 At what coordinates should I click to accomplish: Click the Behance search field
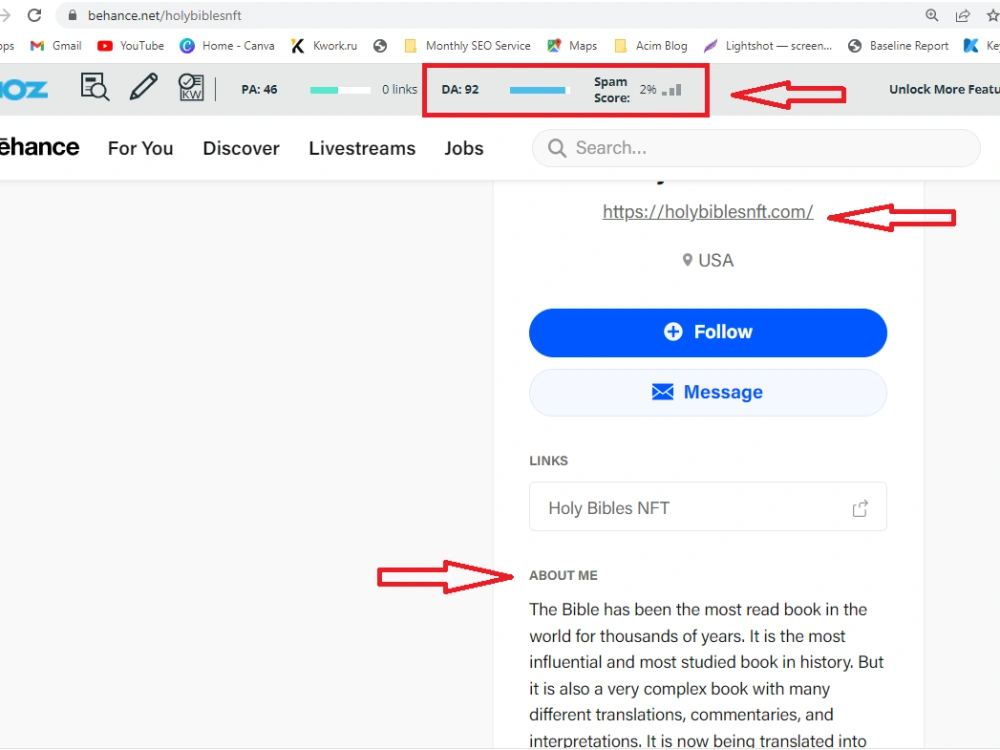[x=756, y=148]
